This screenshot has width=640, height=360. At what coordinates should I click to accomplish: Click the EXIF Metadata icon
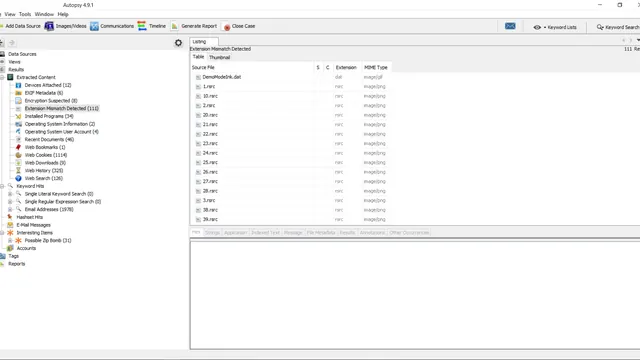(x=18, y=93)
